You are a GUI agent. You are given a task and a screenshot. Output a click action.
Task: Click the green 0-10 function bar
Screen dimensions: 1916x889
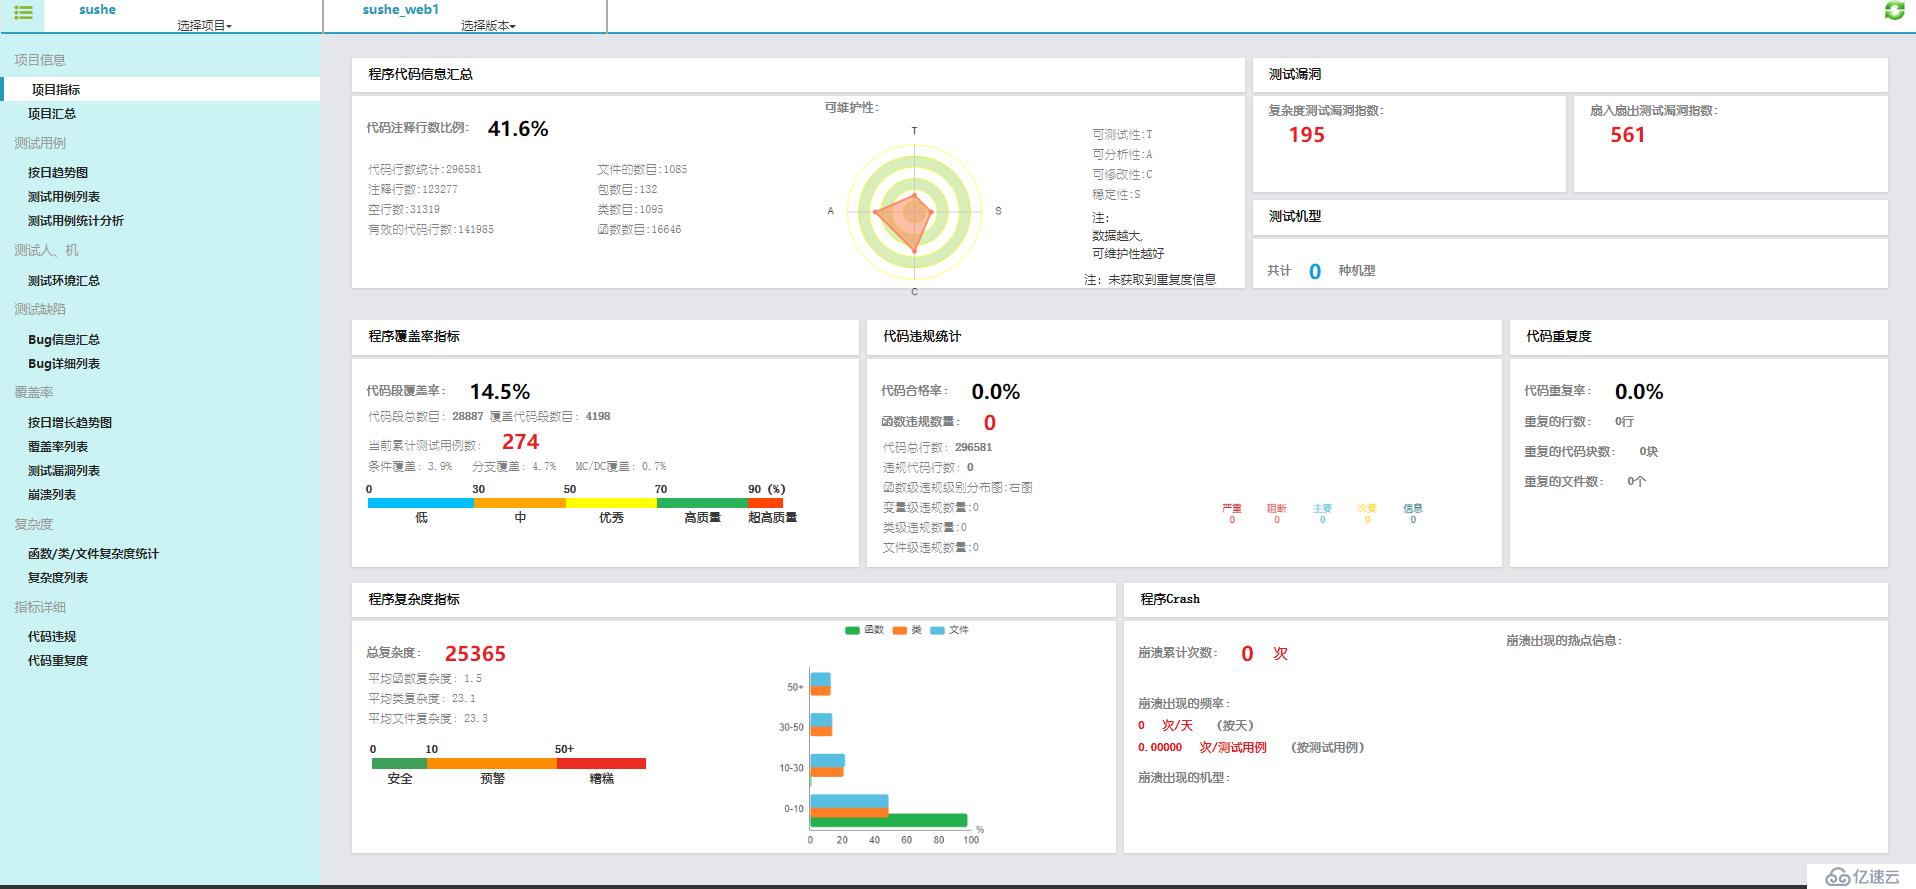888,821
